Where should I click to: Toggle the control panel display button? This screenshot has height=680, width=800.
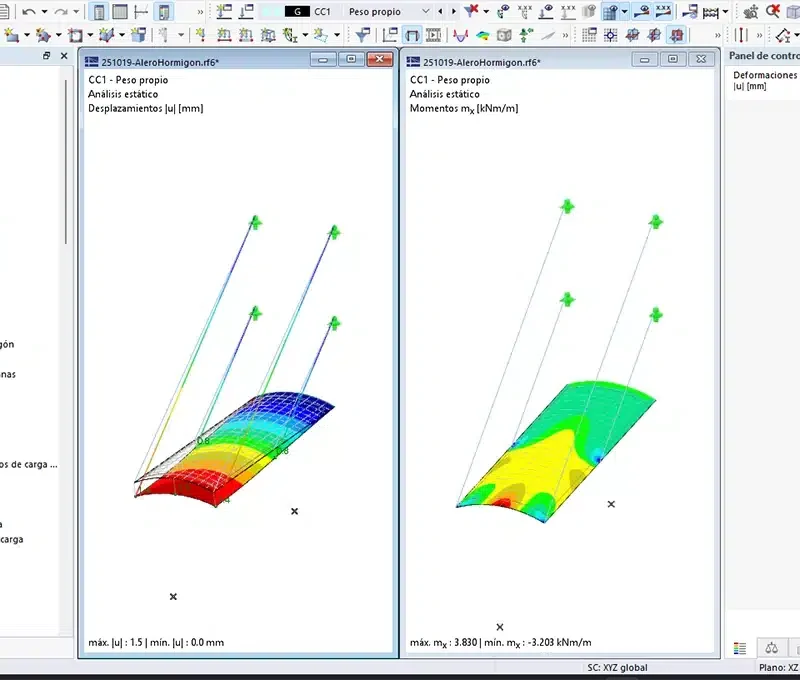click(163, 11)
